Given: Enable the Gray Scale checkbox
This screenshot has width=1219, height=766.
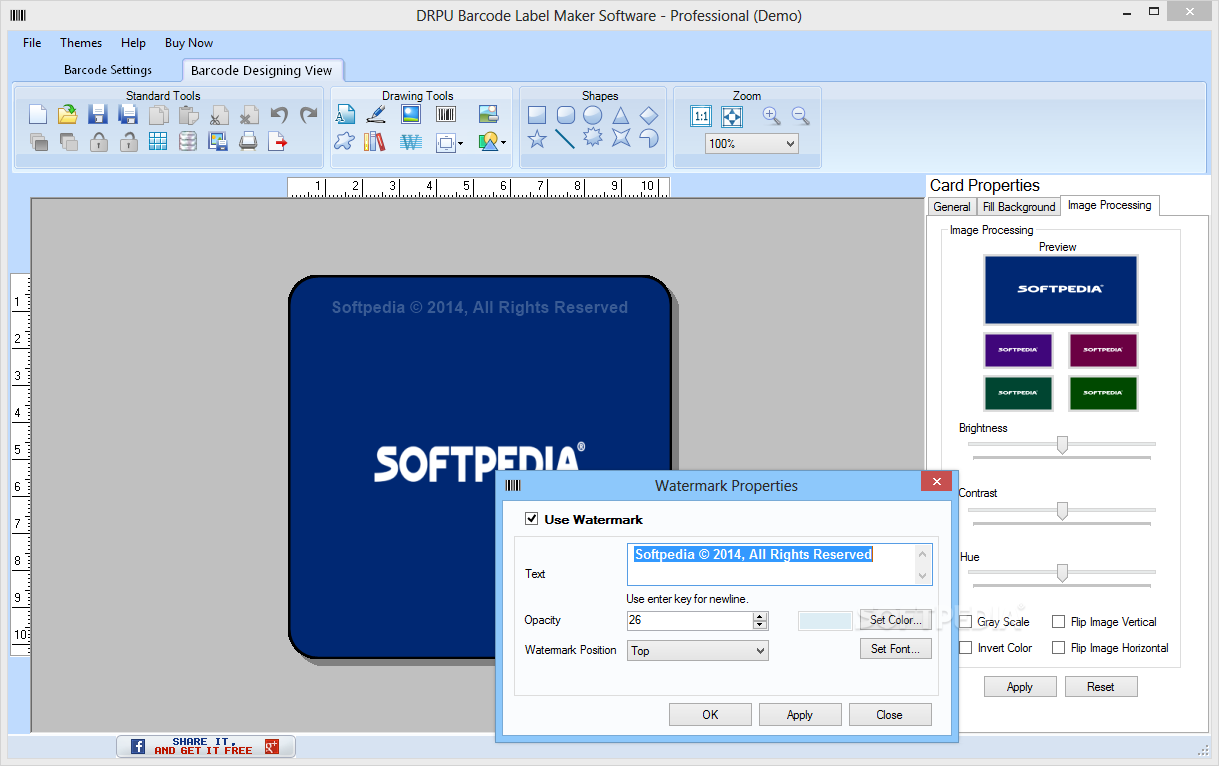Looking at the screenshot, I should pyautogui.click(x=965, y=622).
